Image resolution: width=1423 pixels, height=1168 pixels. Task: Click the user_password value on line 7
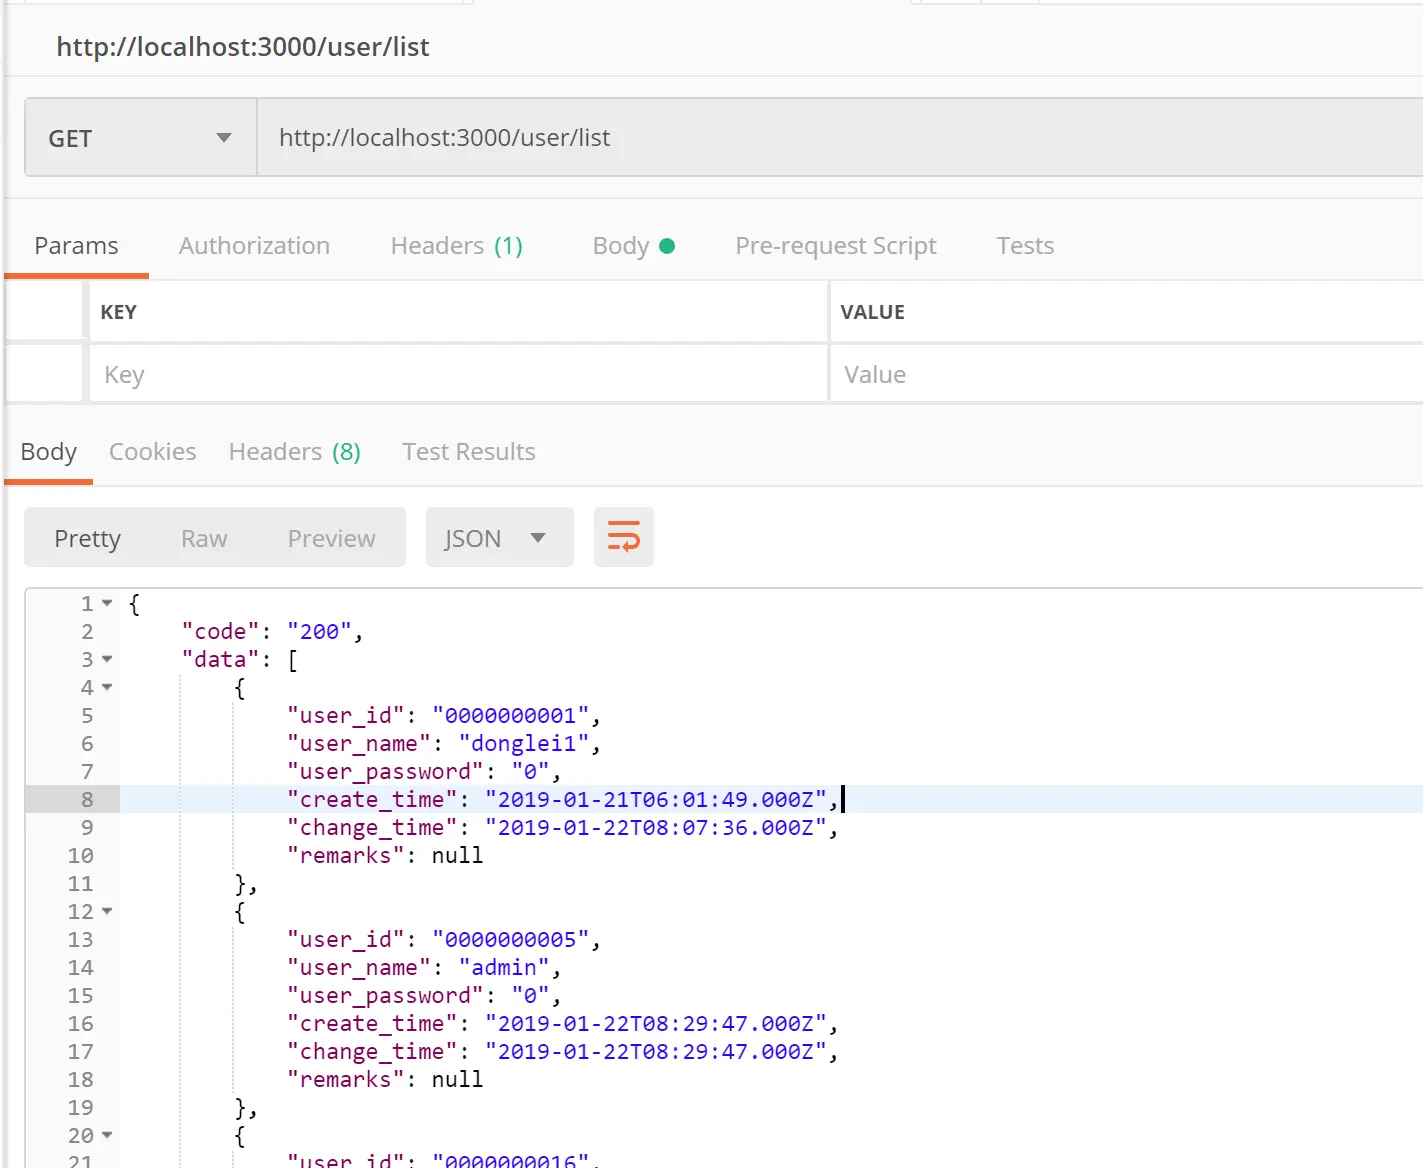pyautogui.click(x=530, y=771)
